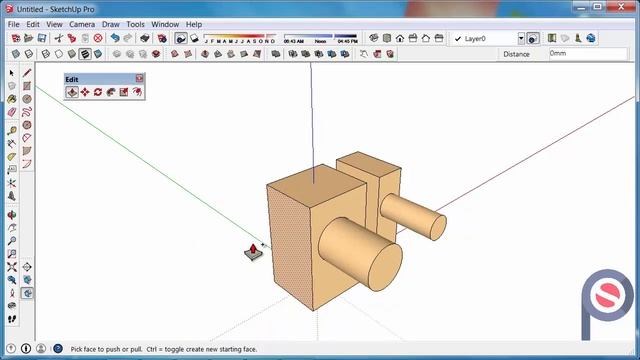Switch to Top standard view

(387, 38)
